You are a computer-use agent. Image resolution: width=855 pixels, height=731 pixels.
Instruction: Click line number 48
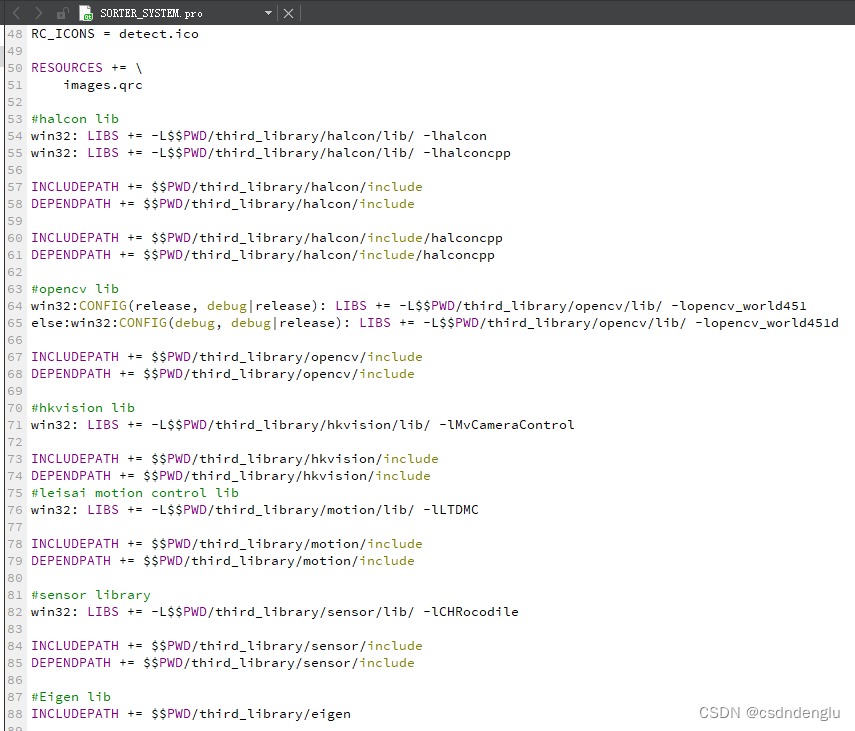point(15,34)
